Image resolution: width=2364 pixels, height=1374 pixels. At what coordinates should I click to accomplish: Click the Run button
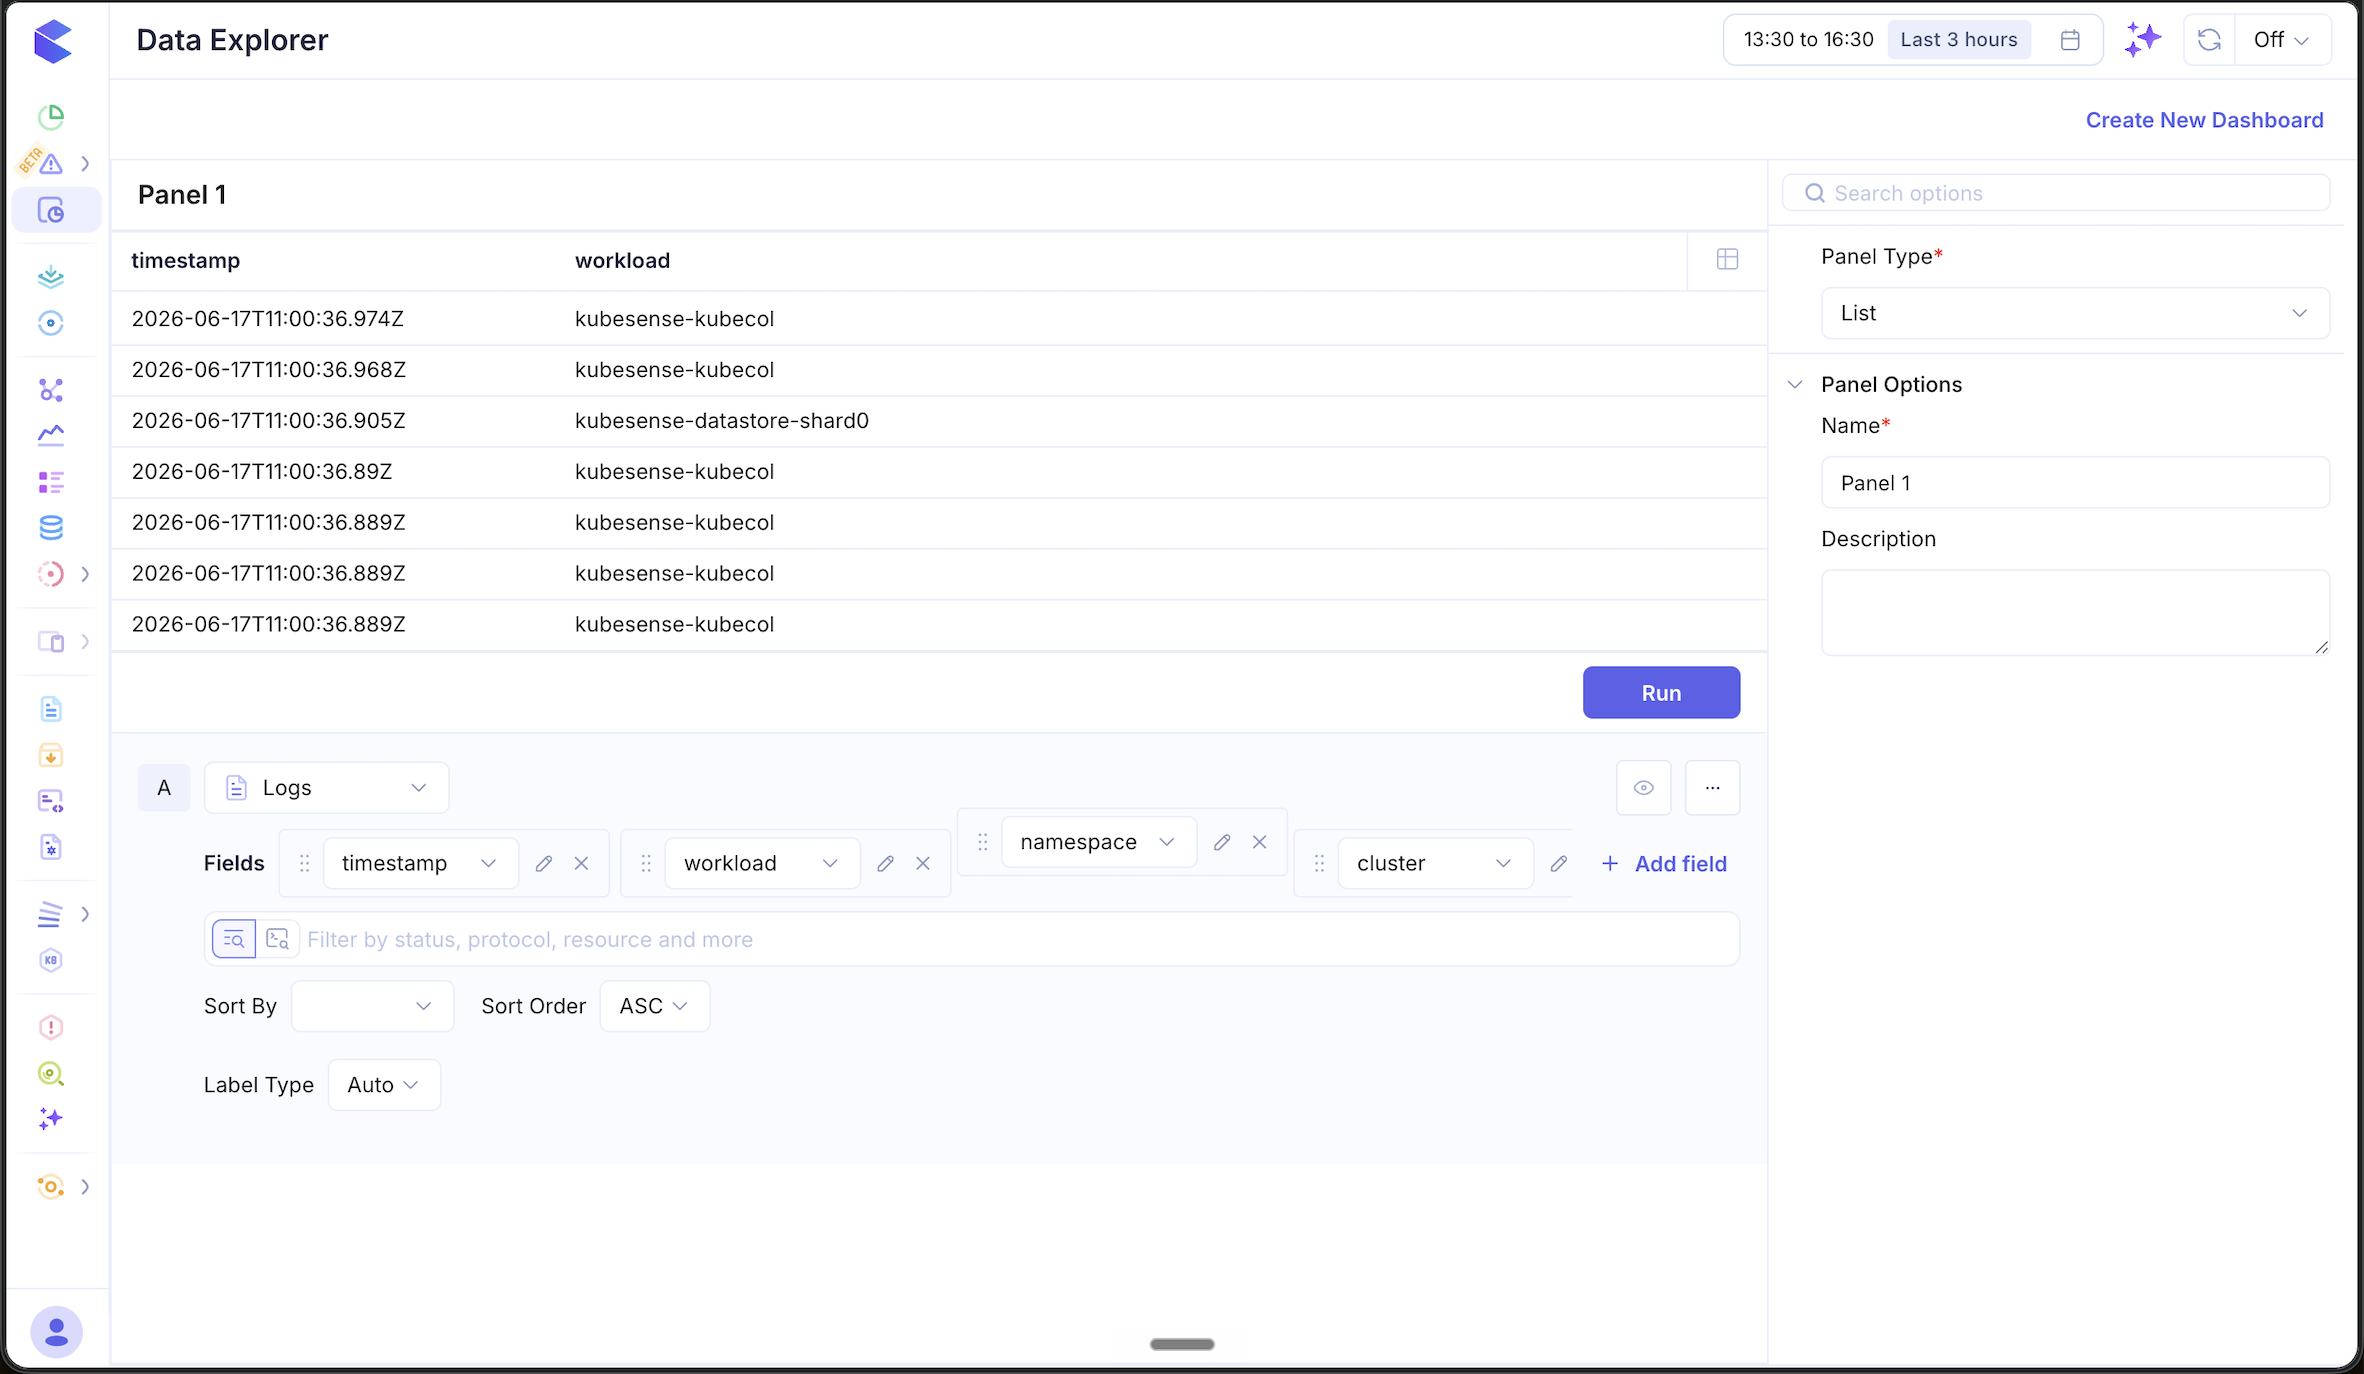pos(1661,692)
